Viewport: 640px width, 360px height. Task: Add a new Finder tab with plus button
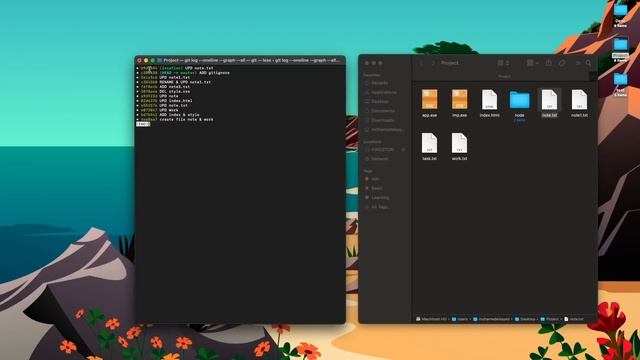(x=593, y=76)
